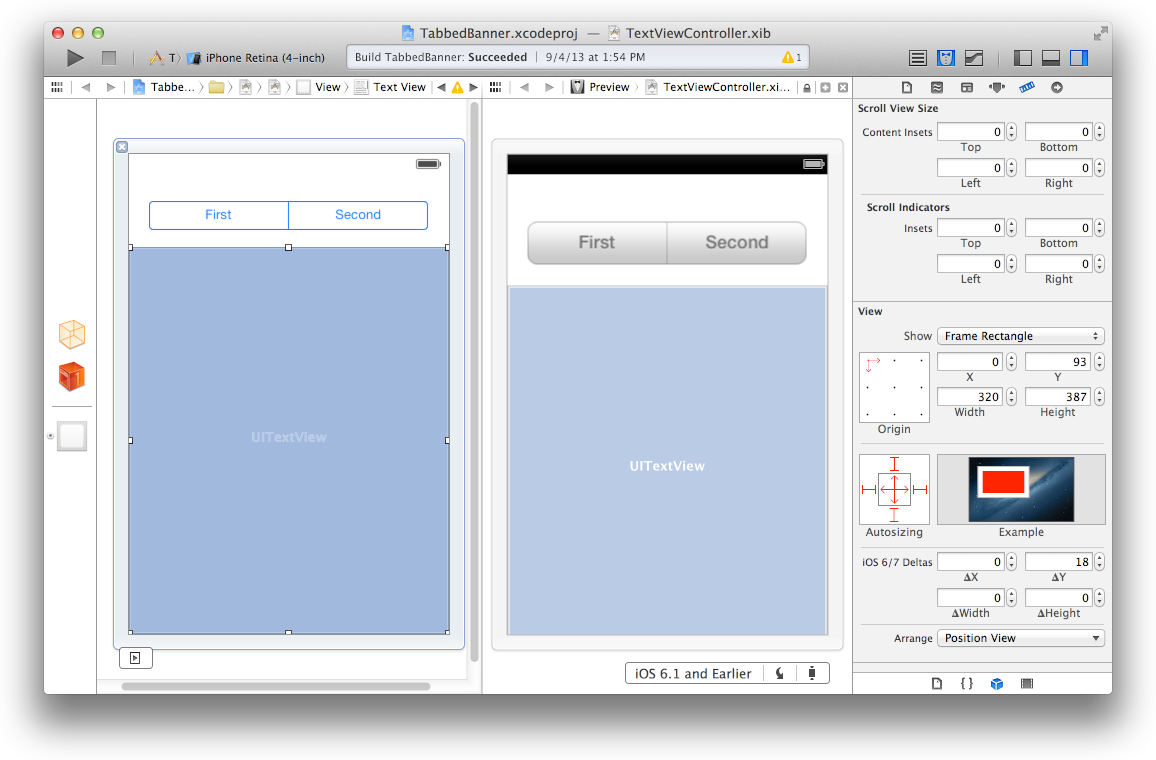Open the Show Frame Rectangle dropdown

coord(1020,335)
